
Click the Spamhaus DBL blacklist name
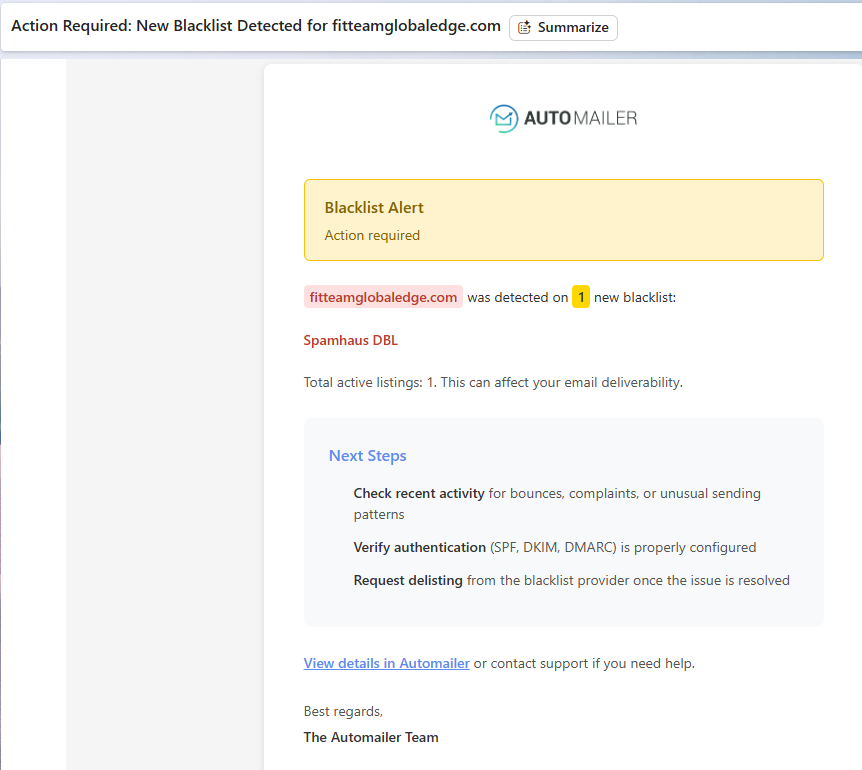[x=351, y=340]
